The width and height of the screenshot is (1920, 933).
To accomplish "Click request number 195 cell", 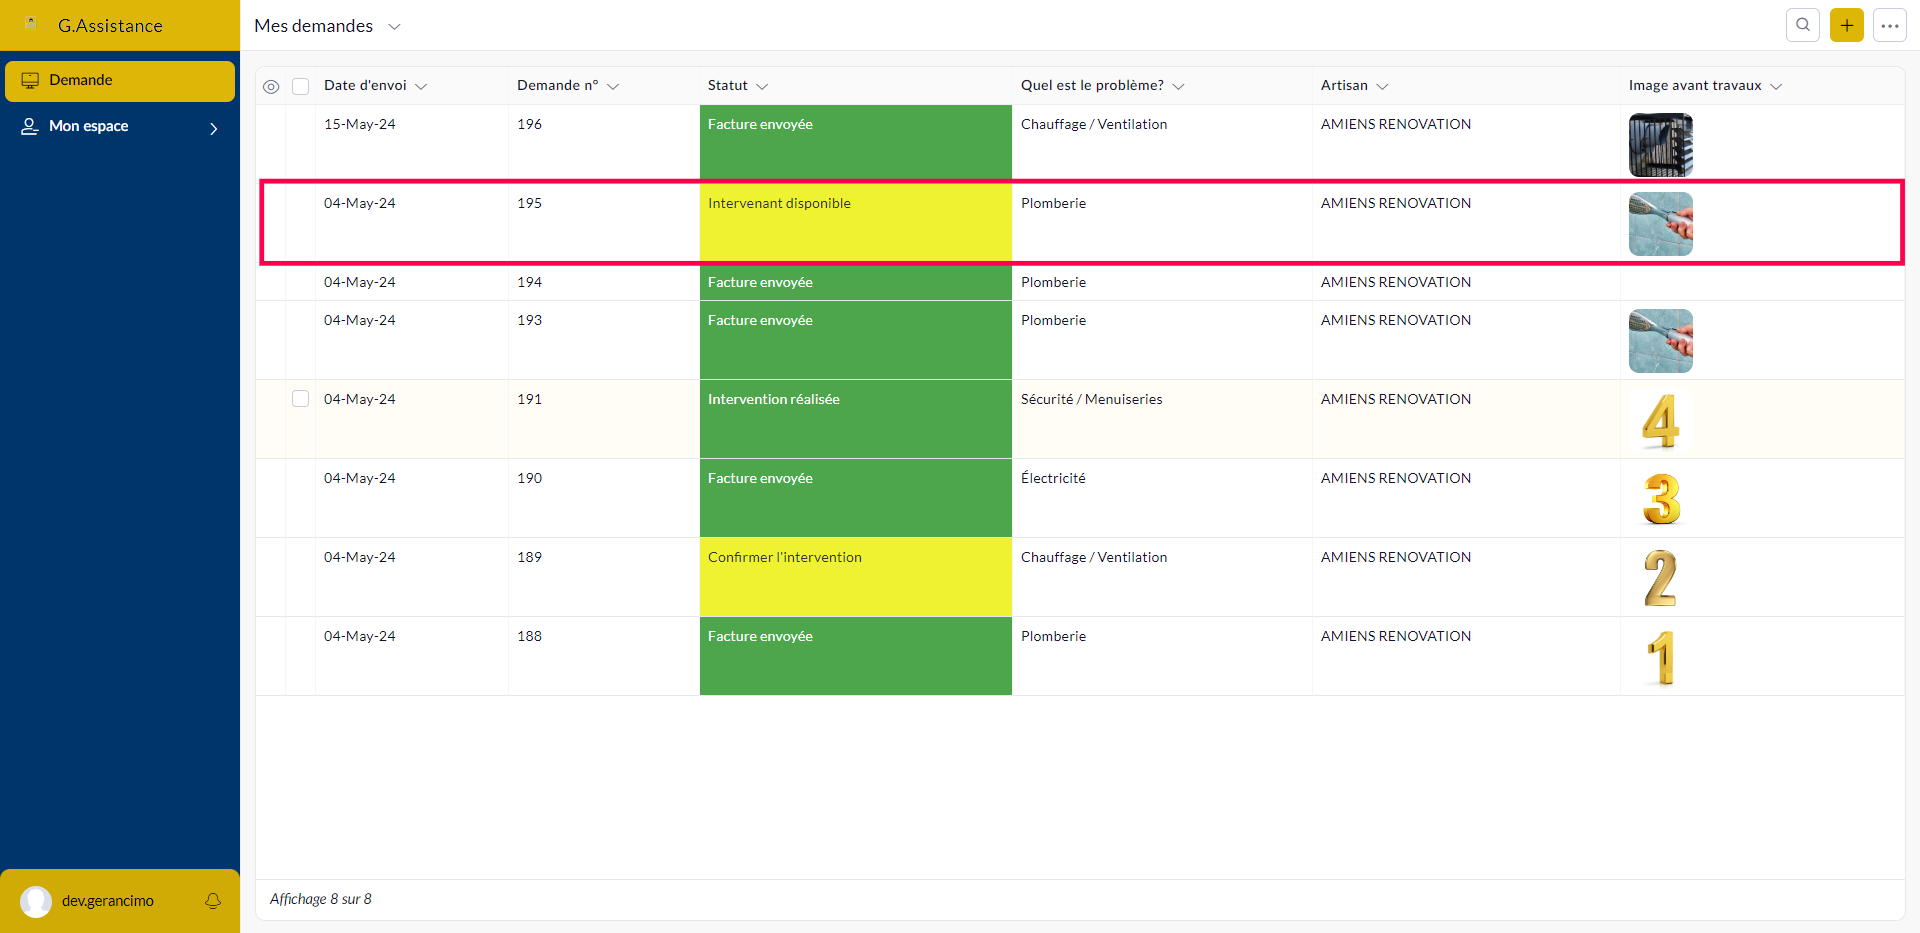I will pyautogui.click(x=530, y=204).
